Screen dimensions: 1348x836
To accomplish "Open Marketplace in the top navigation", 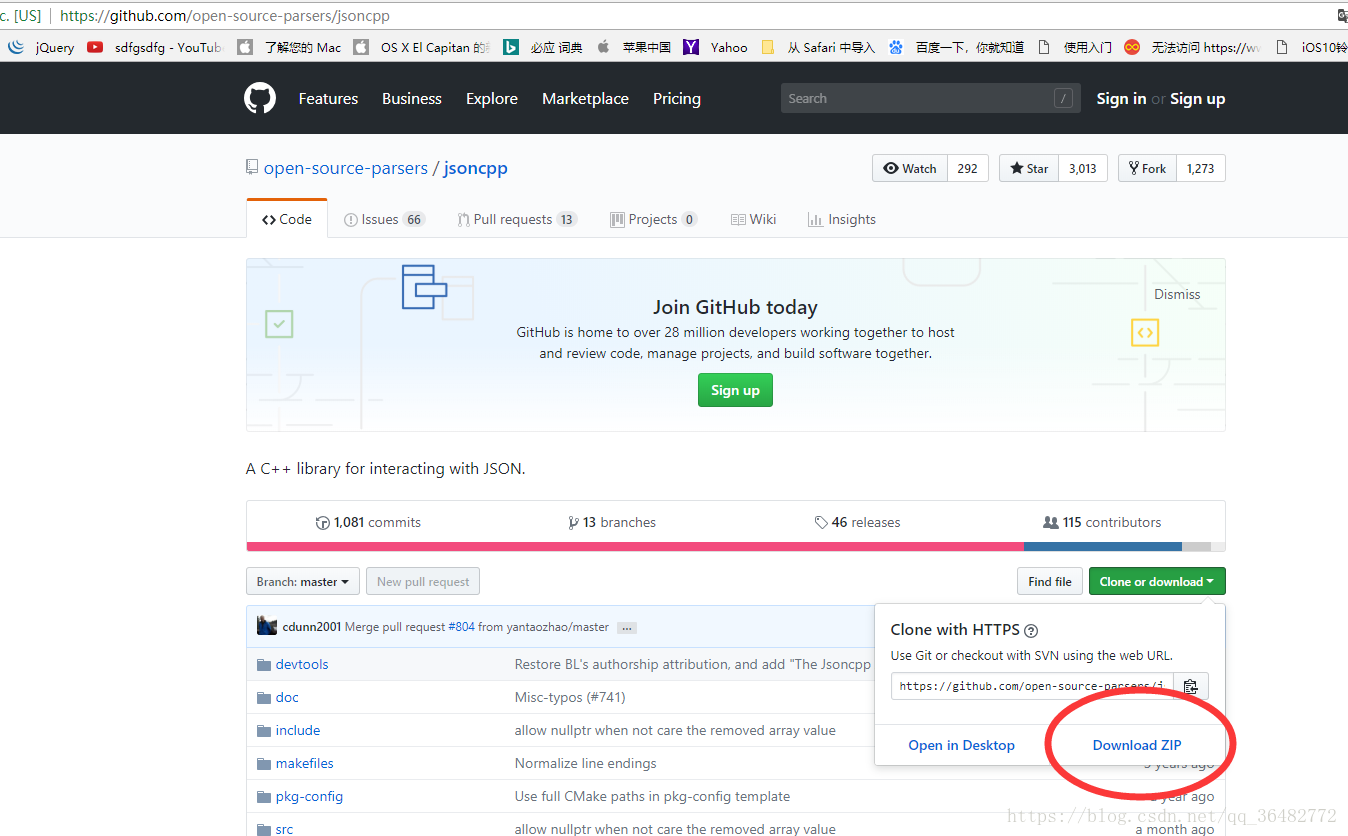I will [585, 98].
